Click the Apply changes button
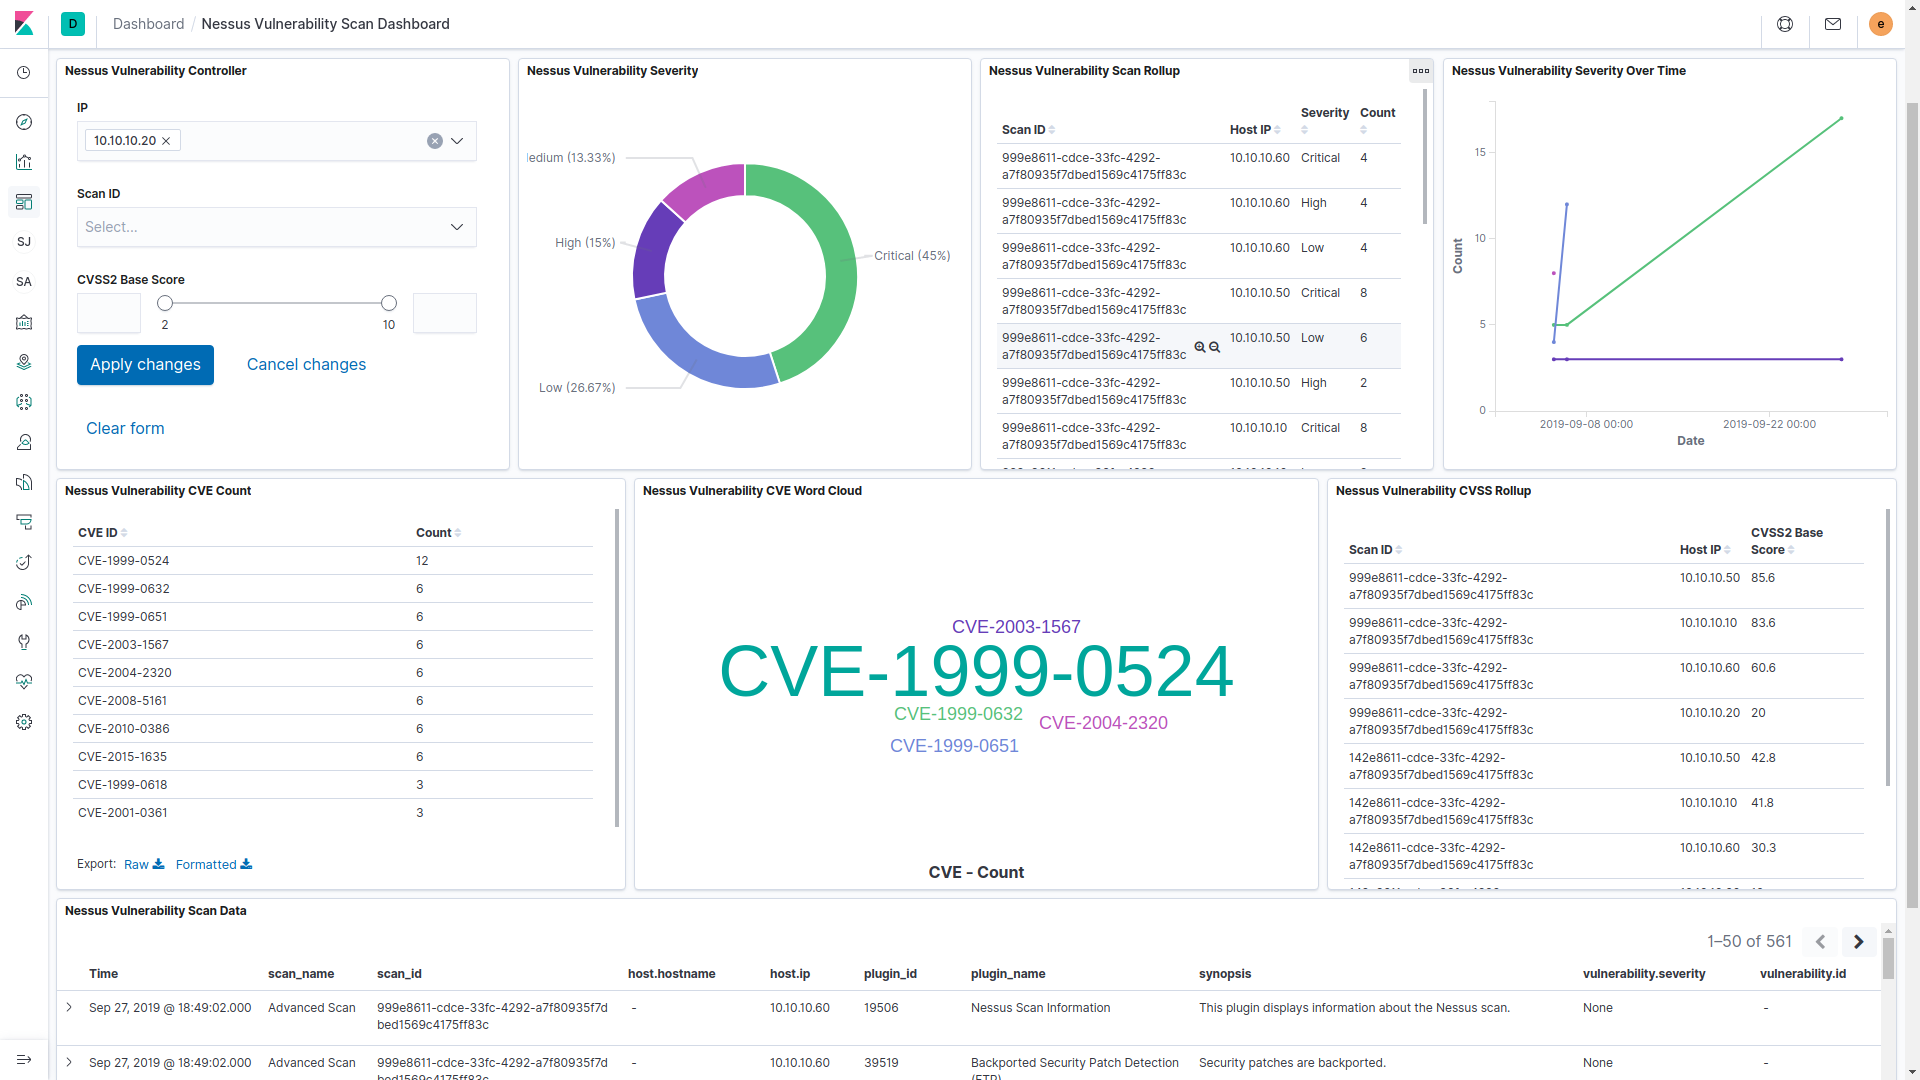1920x1080 pixels. coord(145,365)
